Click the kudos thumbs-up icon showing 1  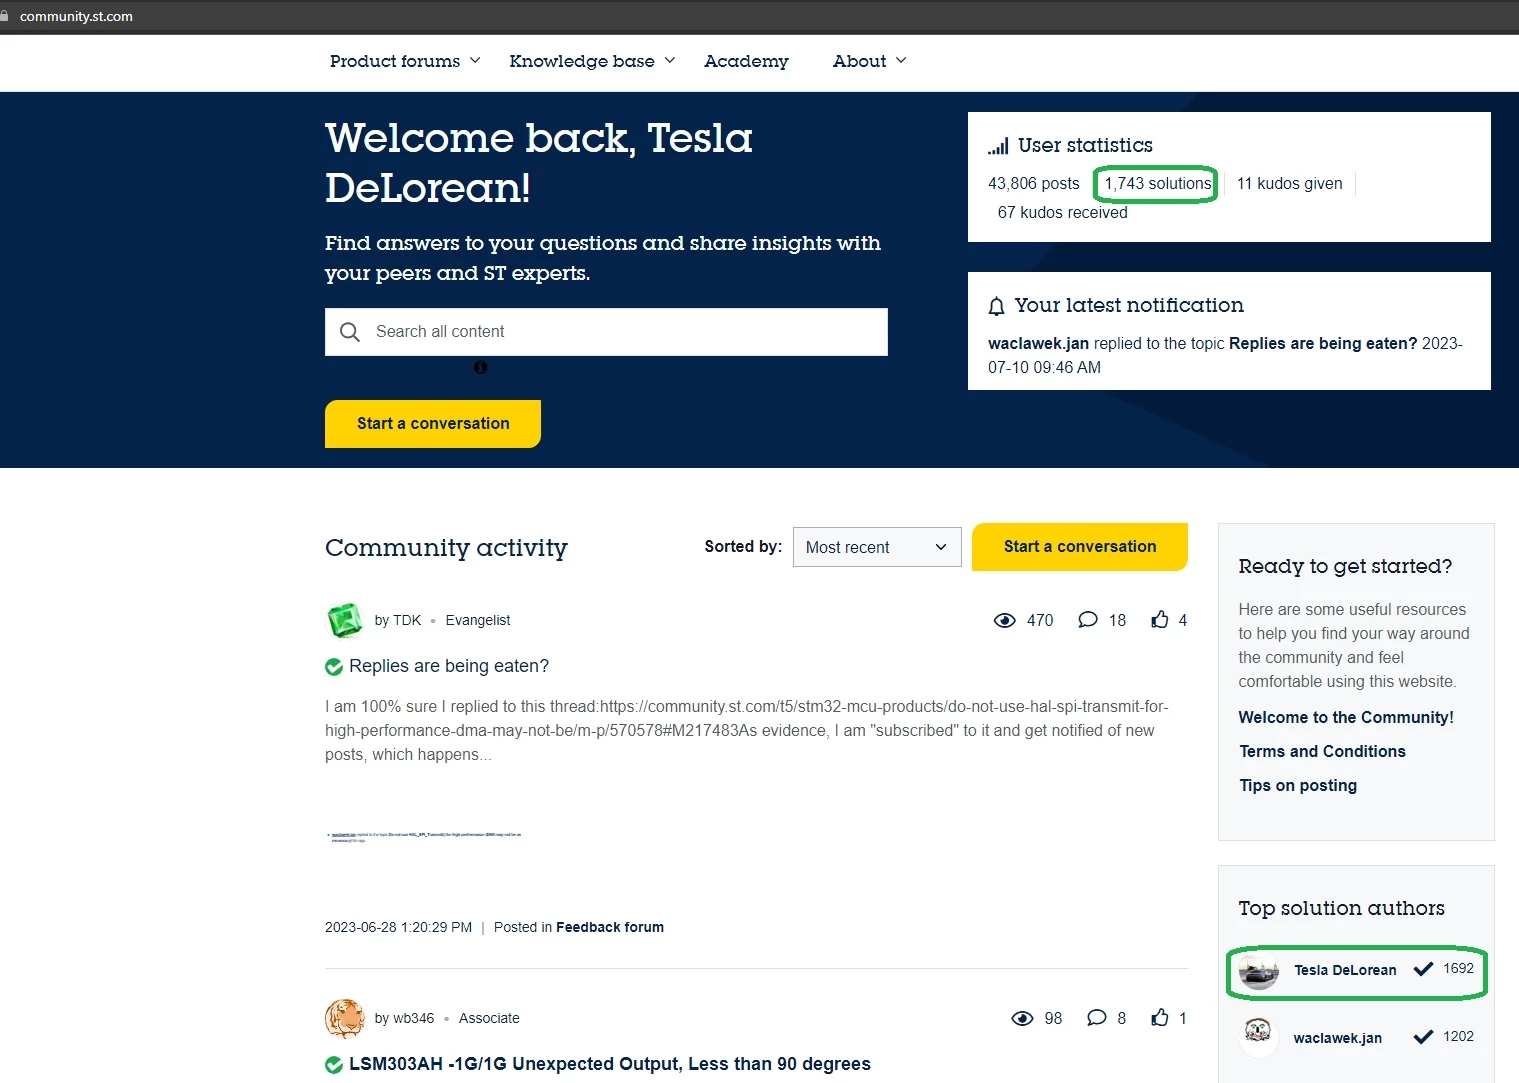1160,1018
